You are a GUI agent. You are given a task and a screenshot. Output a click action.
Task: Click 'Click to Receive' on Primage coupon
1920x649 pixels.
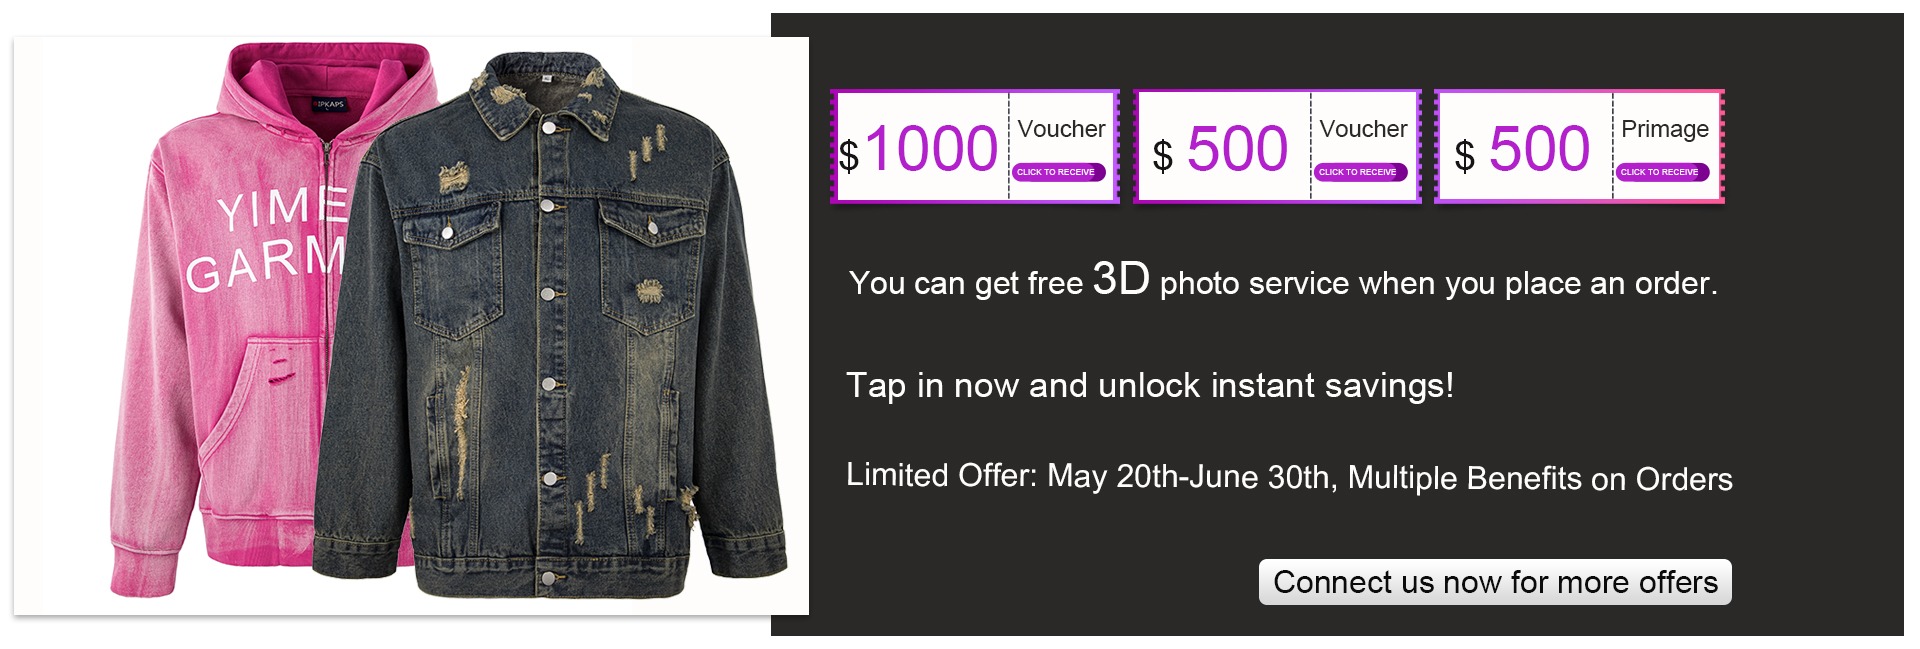tap(1662, 172)
